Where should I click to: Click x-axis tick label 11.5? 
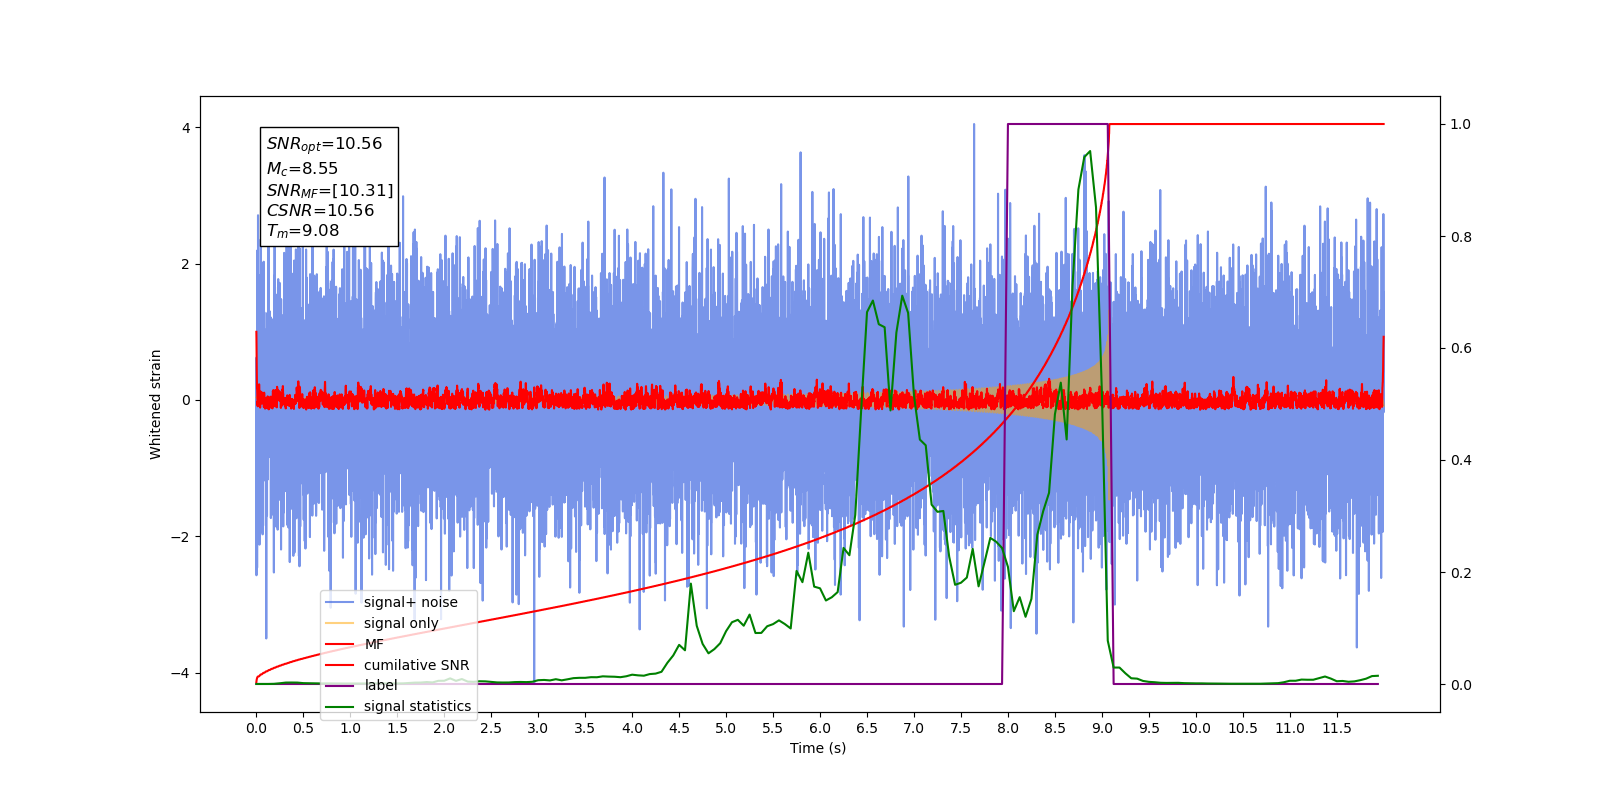(1337, 728)
